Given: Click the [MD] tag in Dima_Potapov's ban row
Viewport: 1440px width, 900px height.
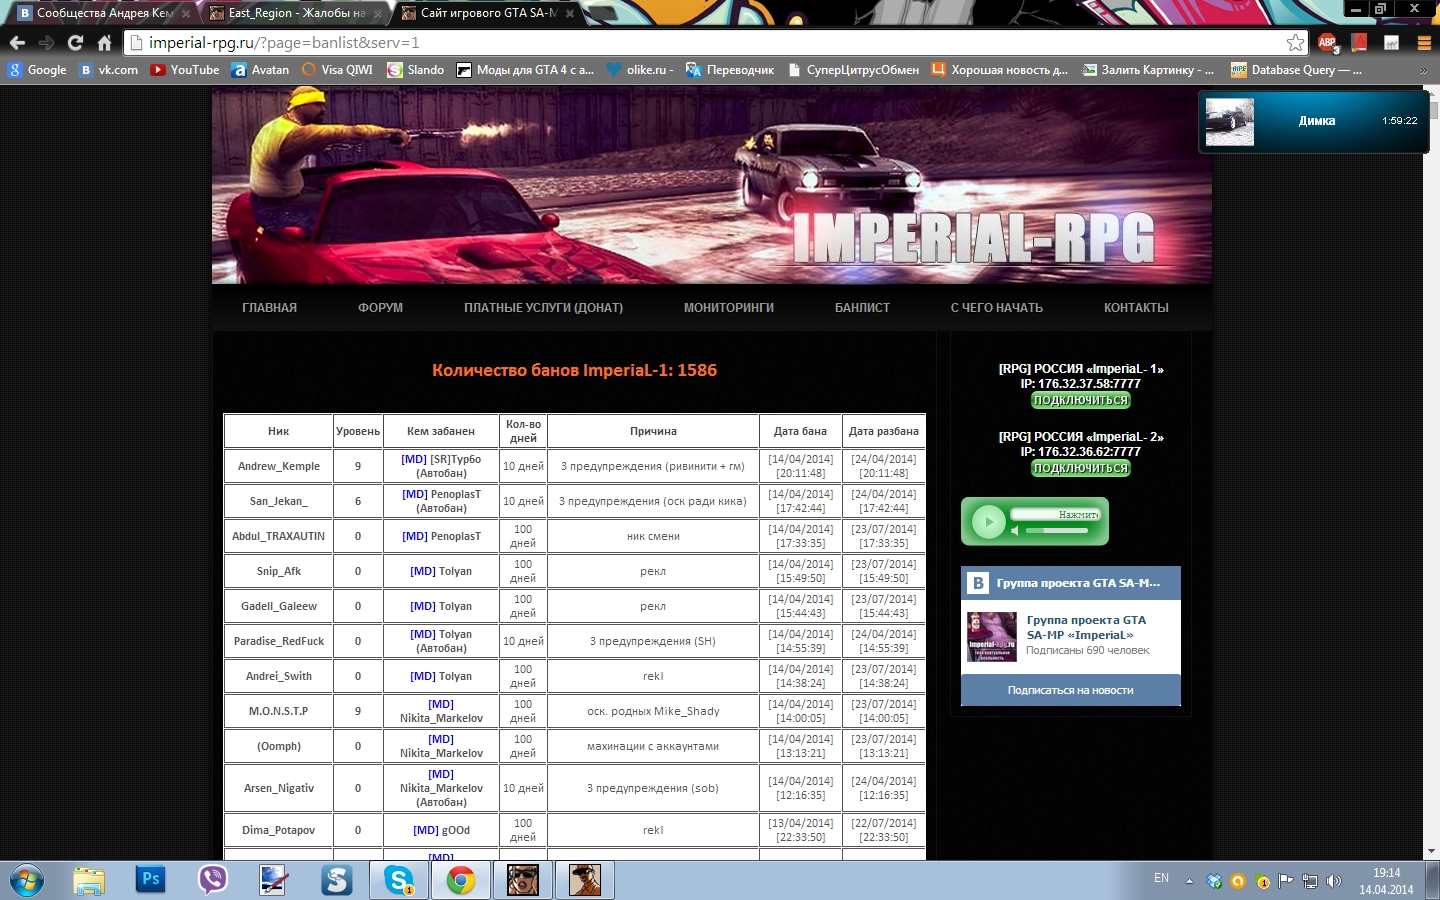Looking at the screenshot, I should 426,830.
